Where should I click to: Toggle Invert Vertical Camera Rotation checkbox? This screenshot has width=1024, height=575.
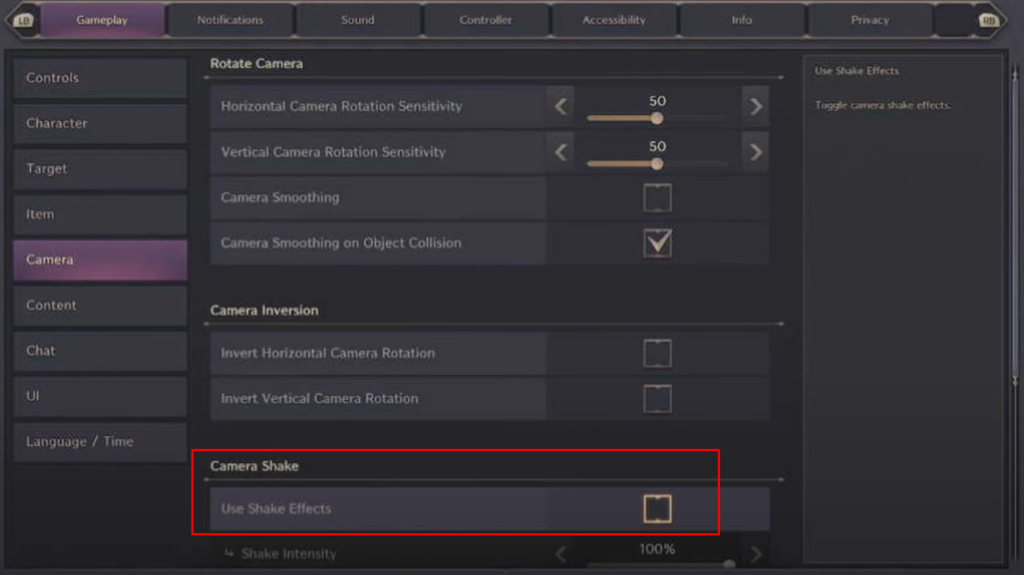(x=657, y=399)
